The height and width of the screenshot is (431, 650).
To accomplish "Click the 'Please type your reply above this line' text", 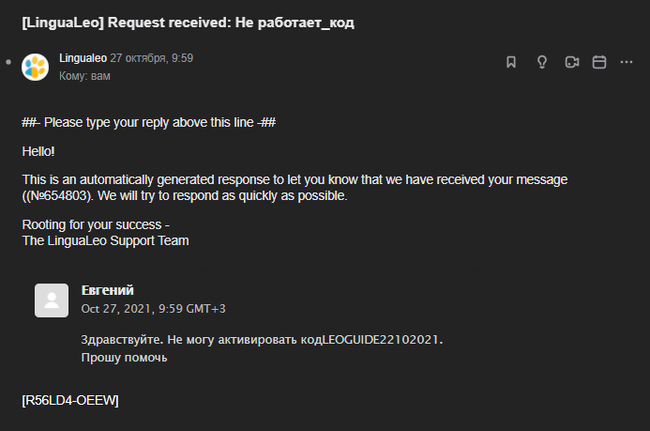I will click(149, 123).
